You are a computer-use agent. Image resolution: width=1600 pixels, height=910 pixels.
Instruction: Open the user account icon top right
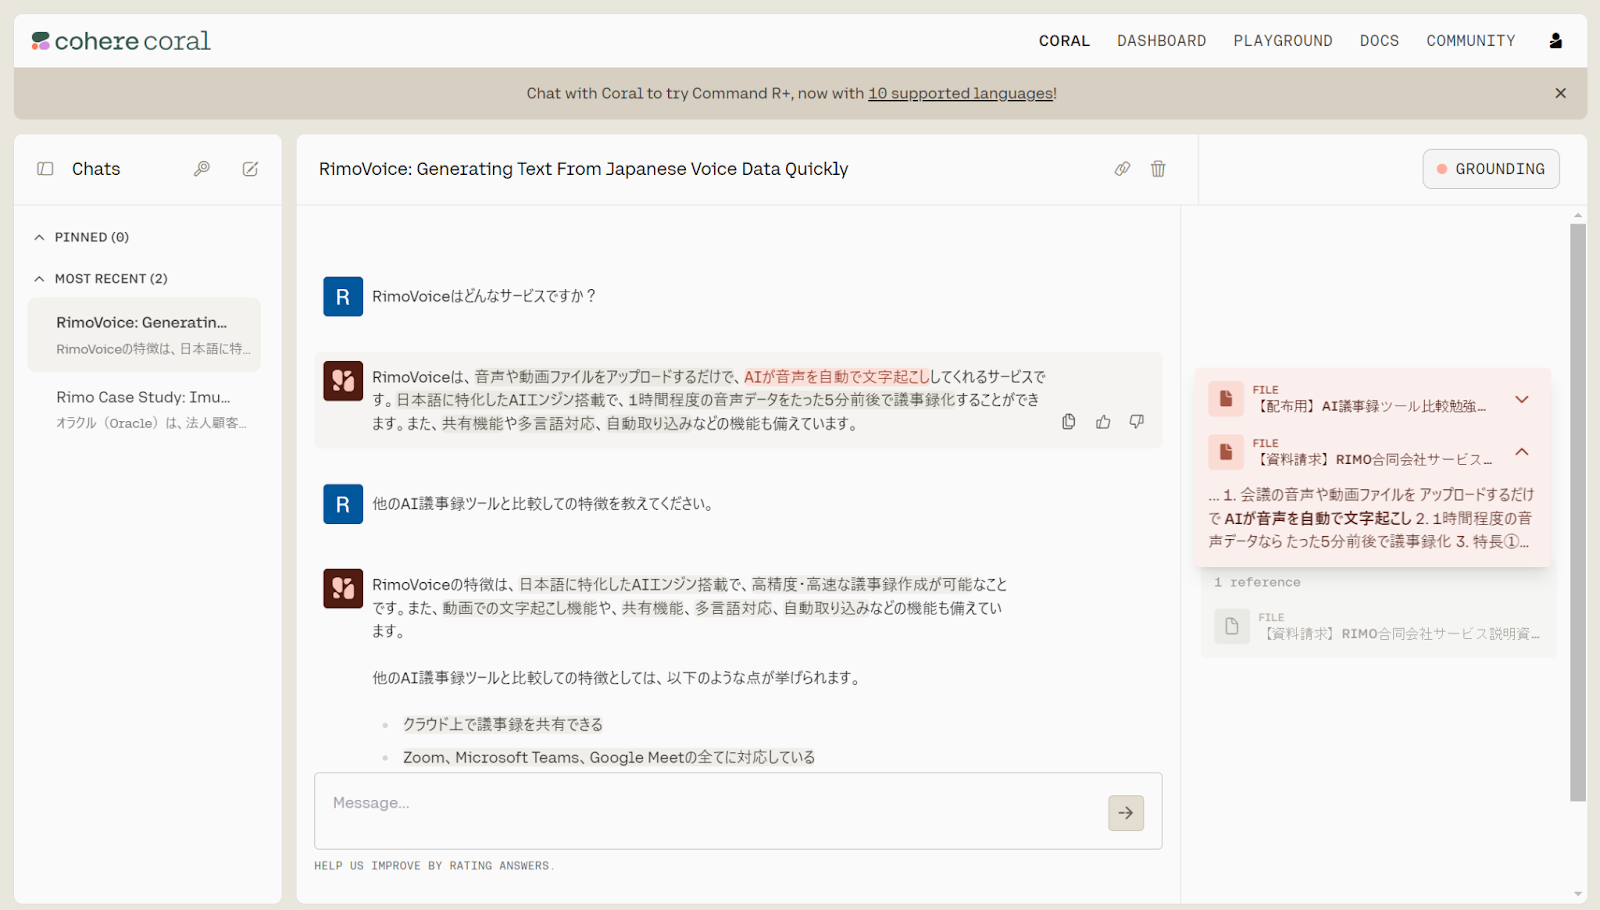click(1555, 40)
